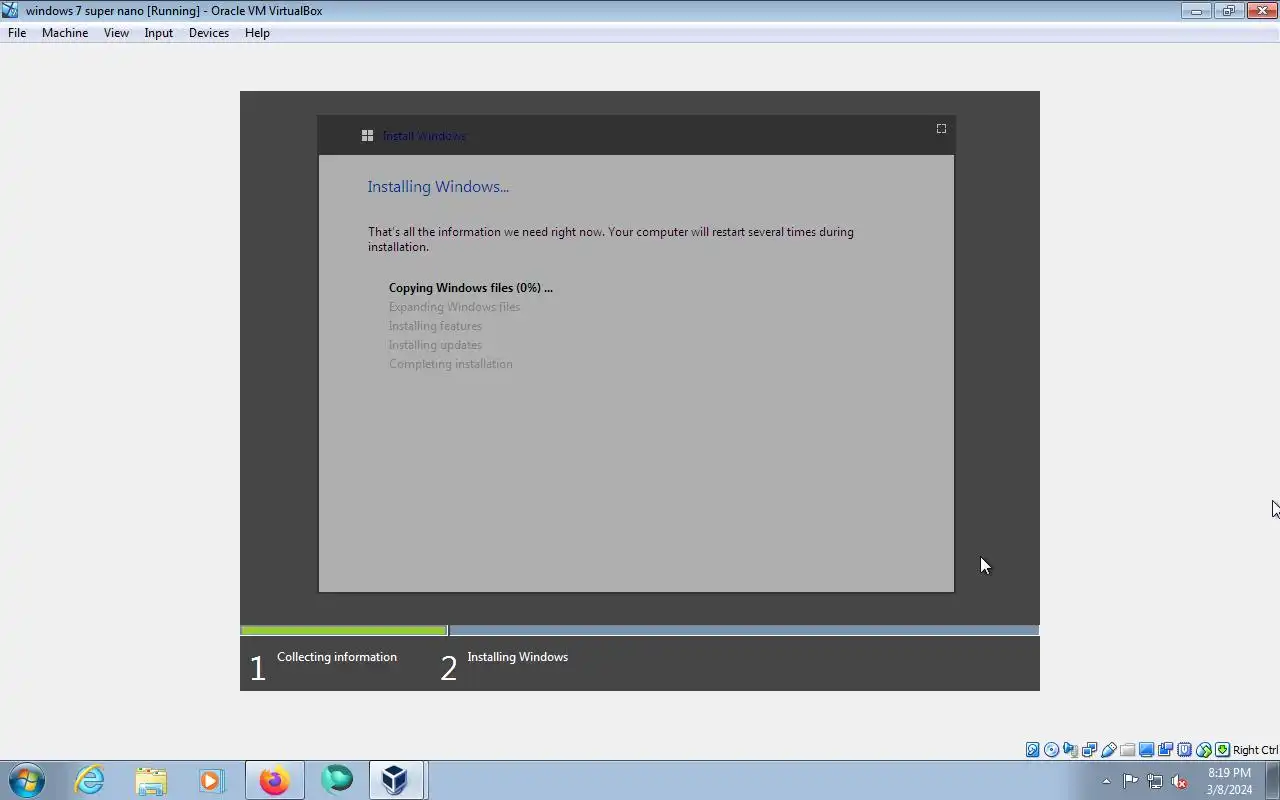1280x800 pixels.
Task: Switch to Firefox on the taskbar
Action: pos(274,780)
